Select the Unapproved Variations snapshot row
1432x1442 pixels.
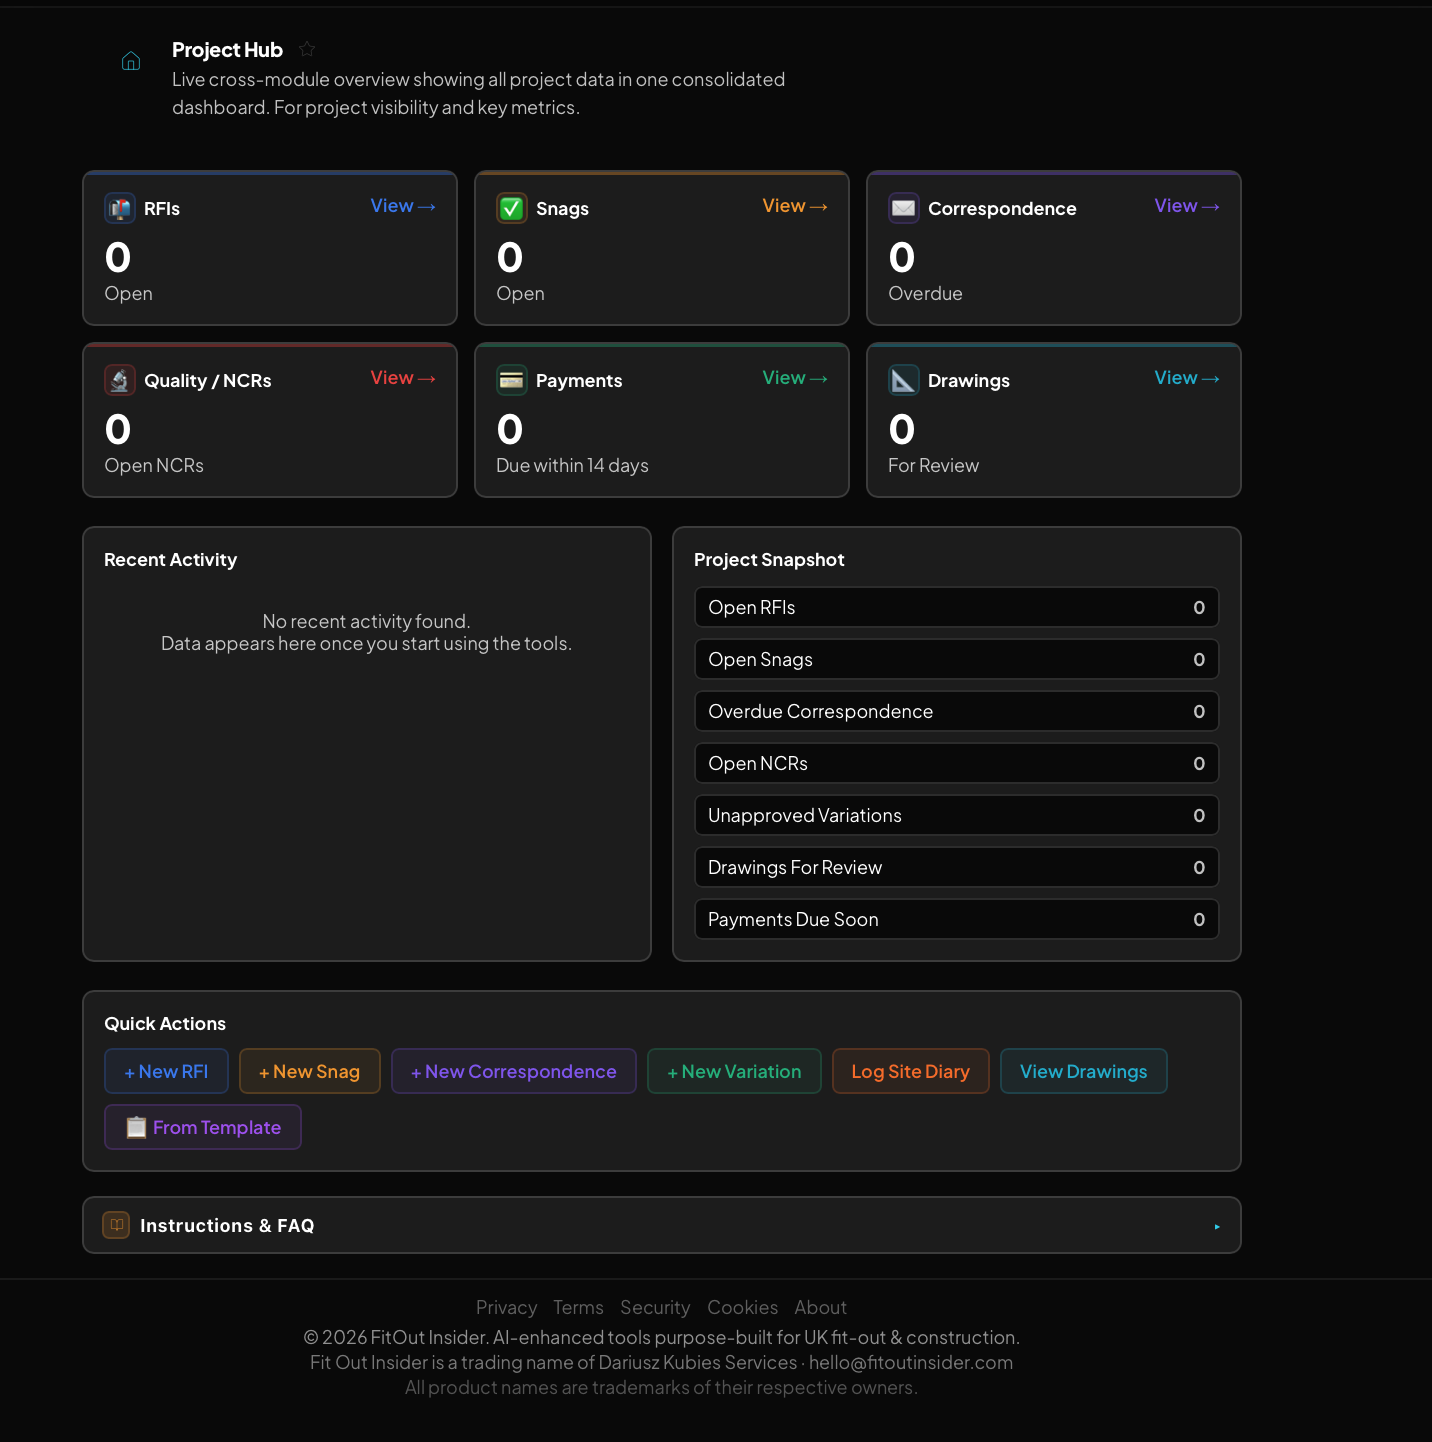(957, 815)
